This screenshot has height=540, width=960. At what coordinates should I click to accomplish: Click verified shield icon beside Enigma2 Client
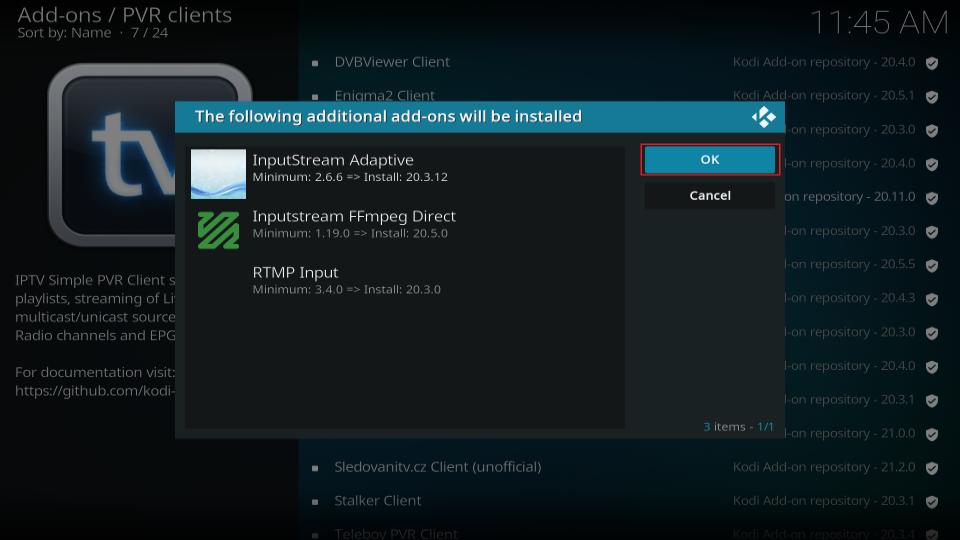932,97
